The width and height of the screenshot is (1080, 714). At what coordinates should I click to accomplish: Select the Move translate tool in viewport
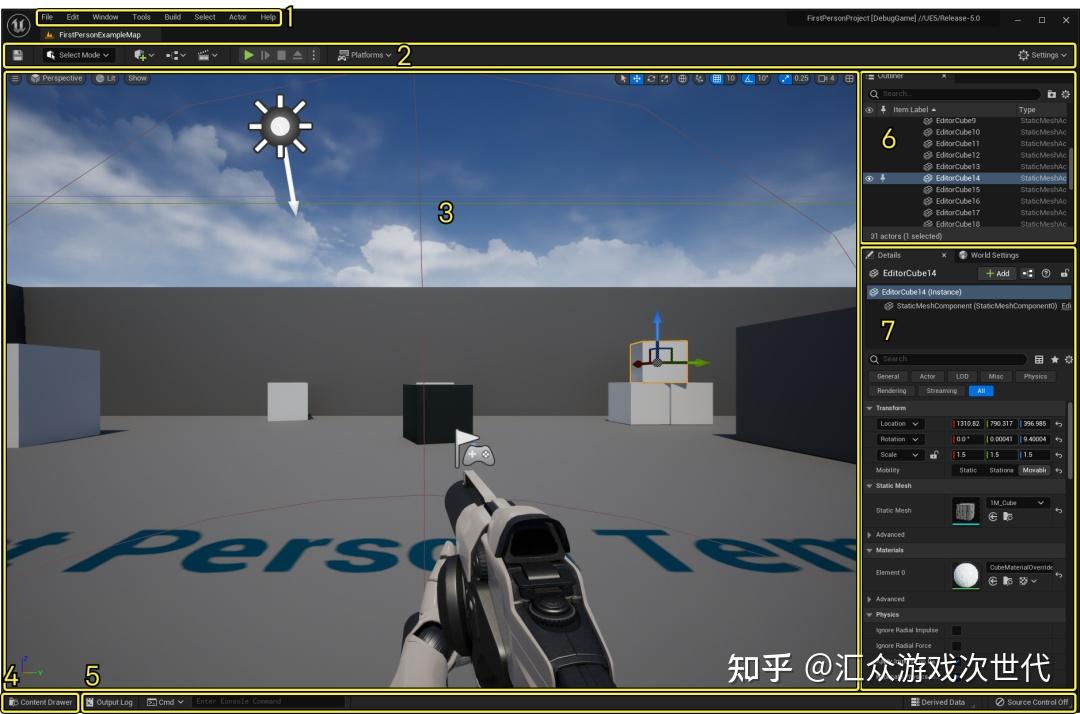[x=638, y=79]
